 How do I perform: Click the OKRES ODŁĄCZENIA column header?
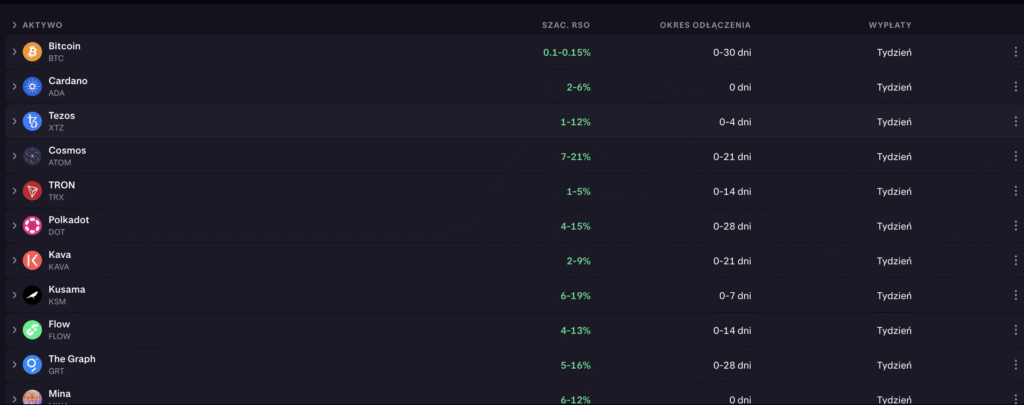pyautogui.click(x=705, y=24)
